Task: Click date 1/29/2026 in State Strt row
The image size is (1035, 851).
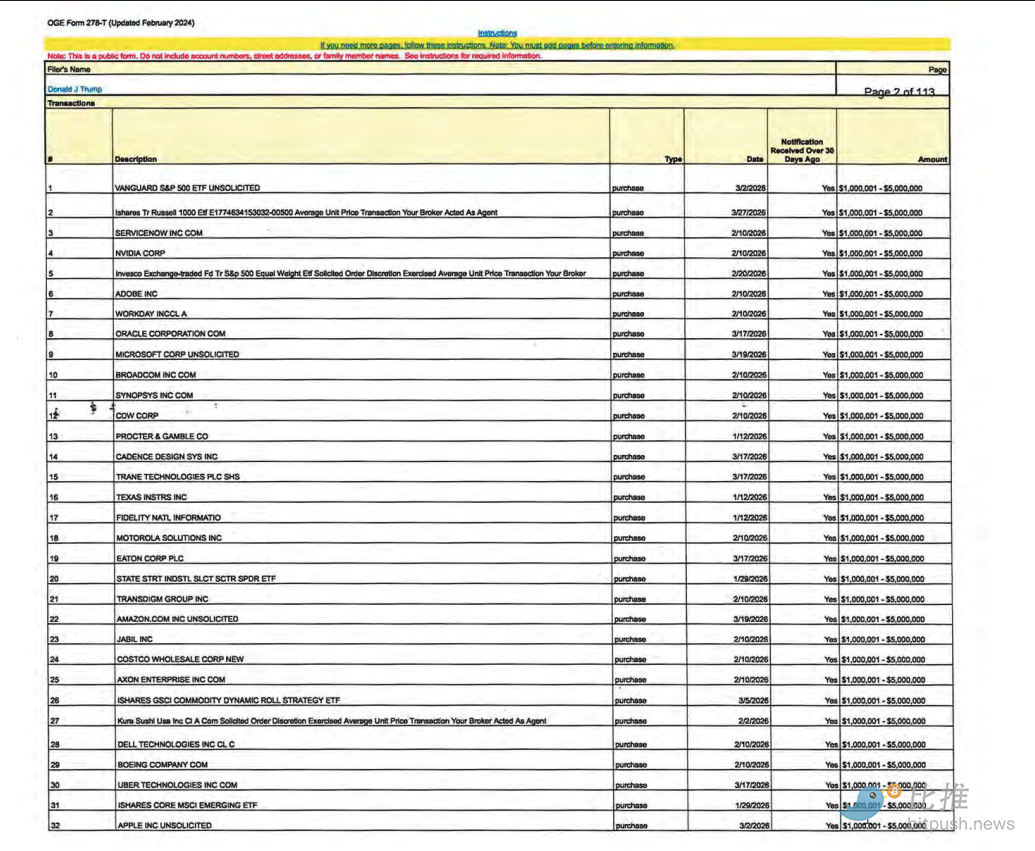Action: tap(750, 579)
